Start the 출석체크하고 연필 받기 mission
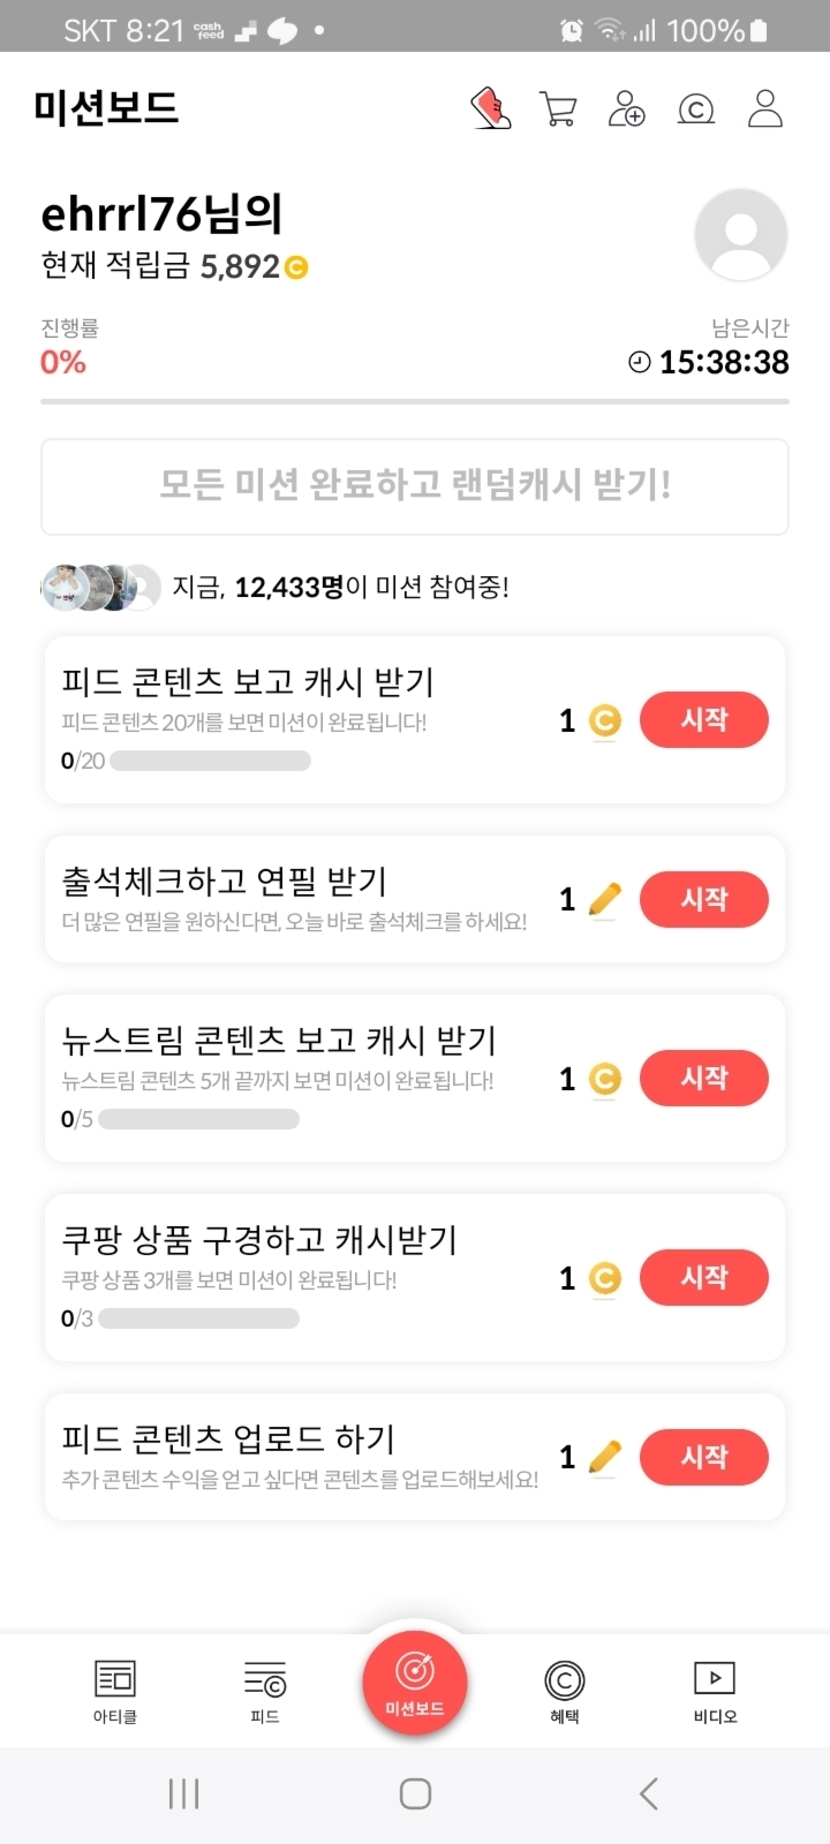The image size is (830, 1844). (x=704, y=899)
